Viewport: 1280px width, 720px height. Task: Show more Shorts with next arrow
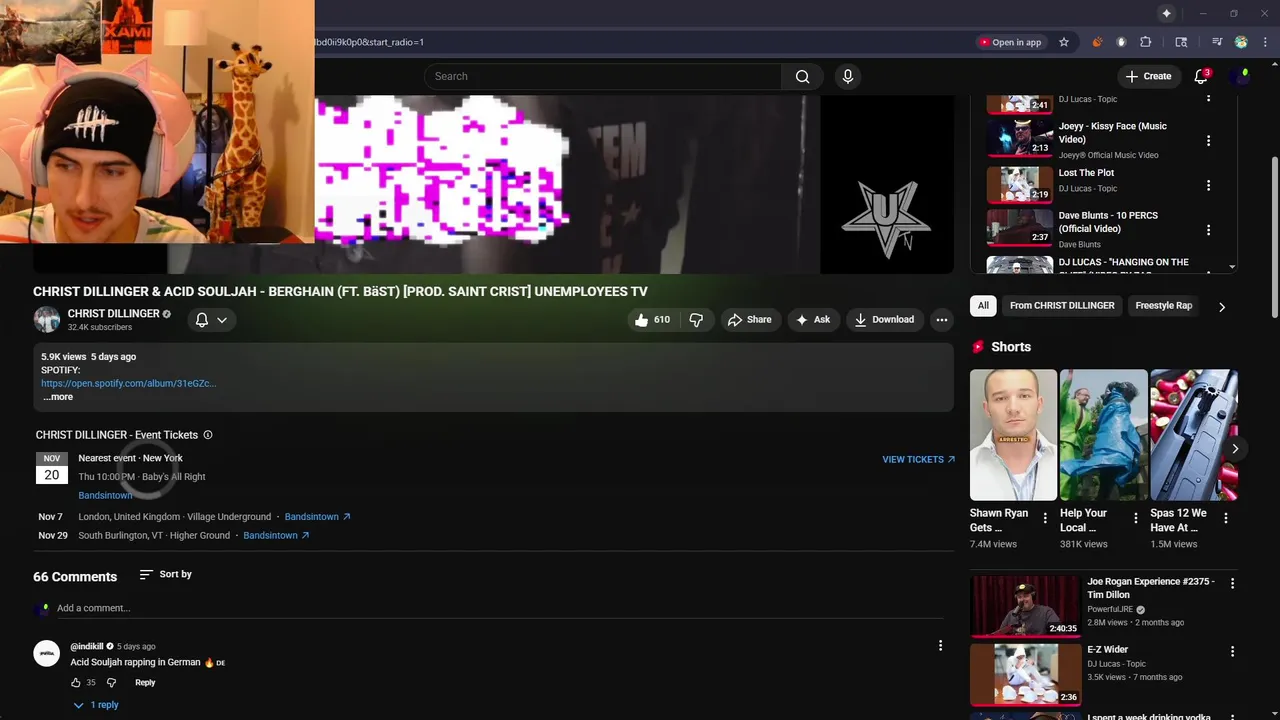coord(1235,449)
